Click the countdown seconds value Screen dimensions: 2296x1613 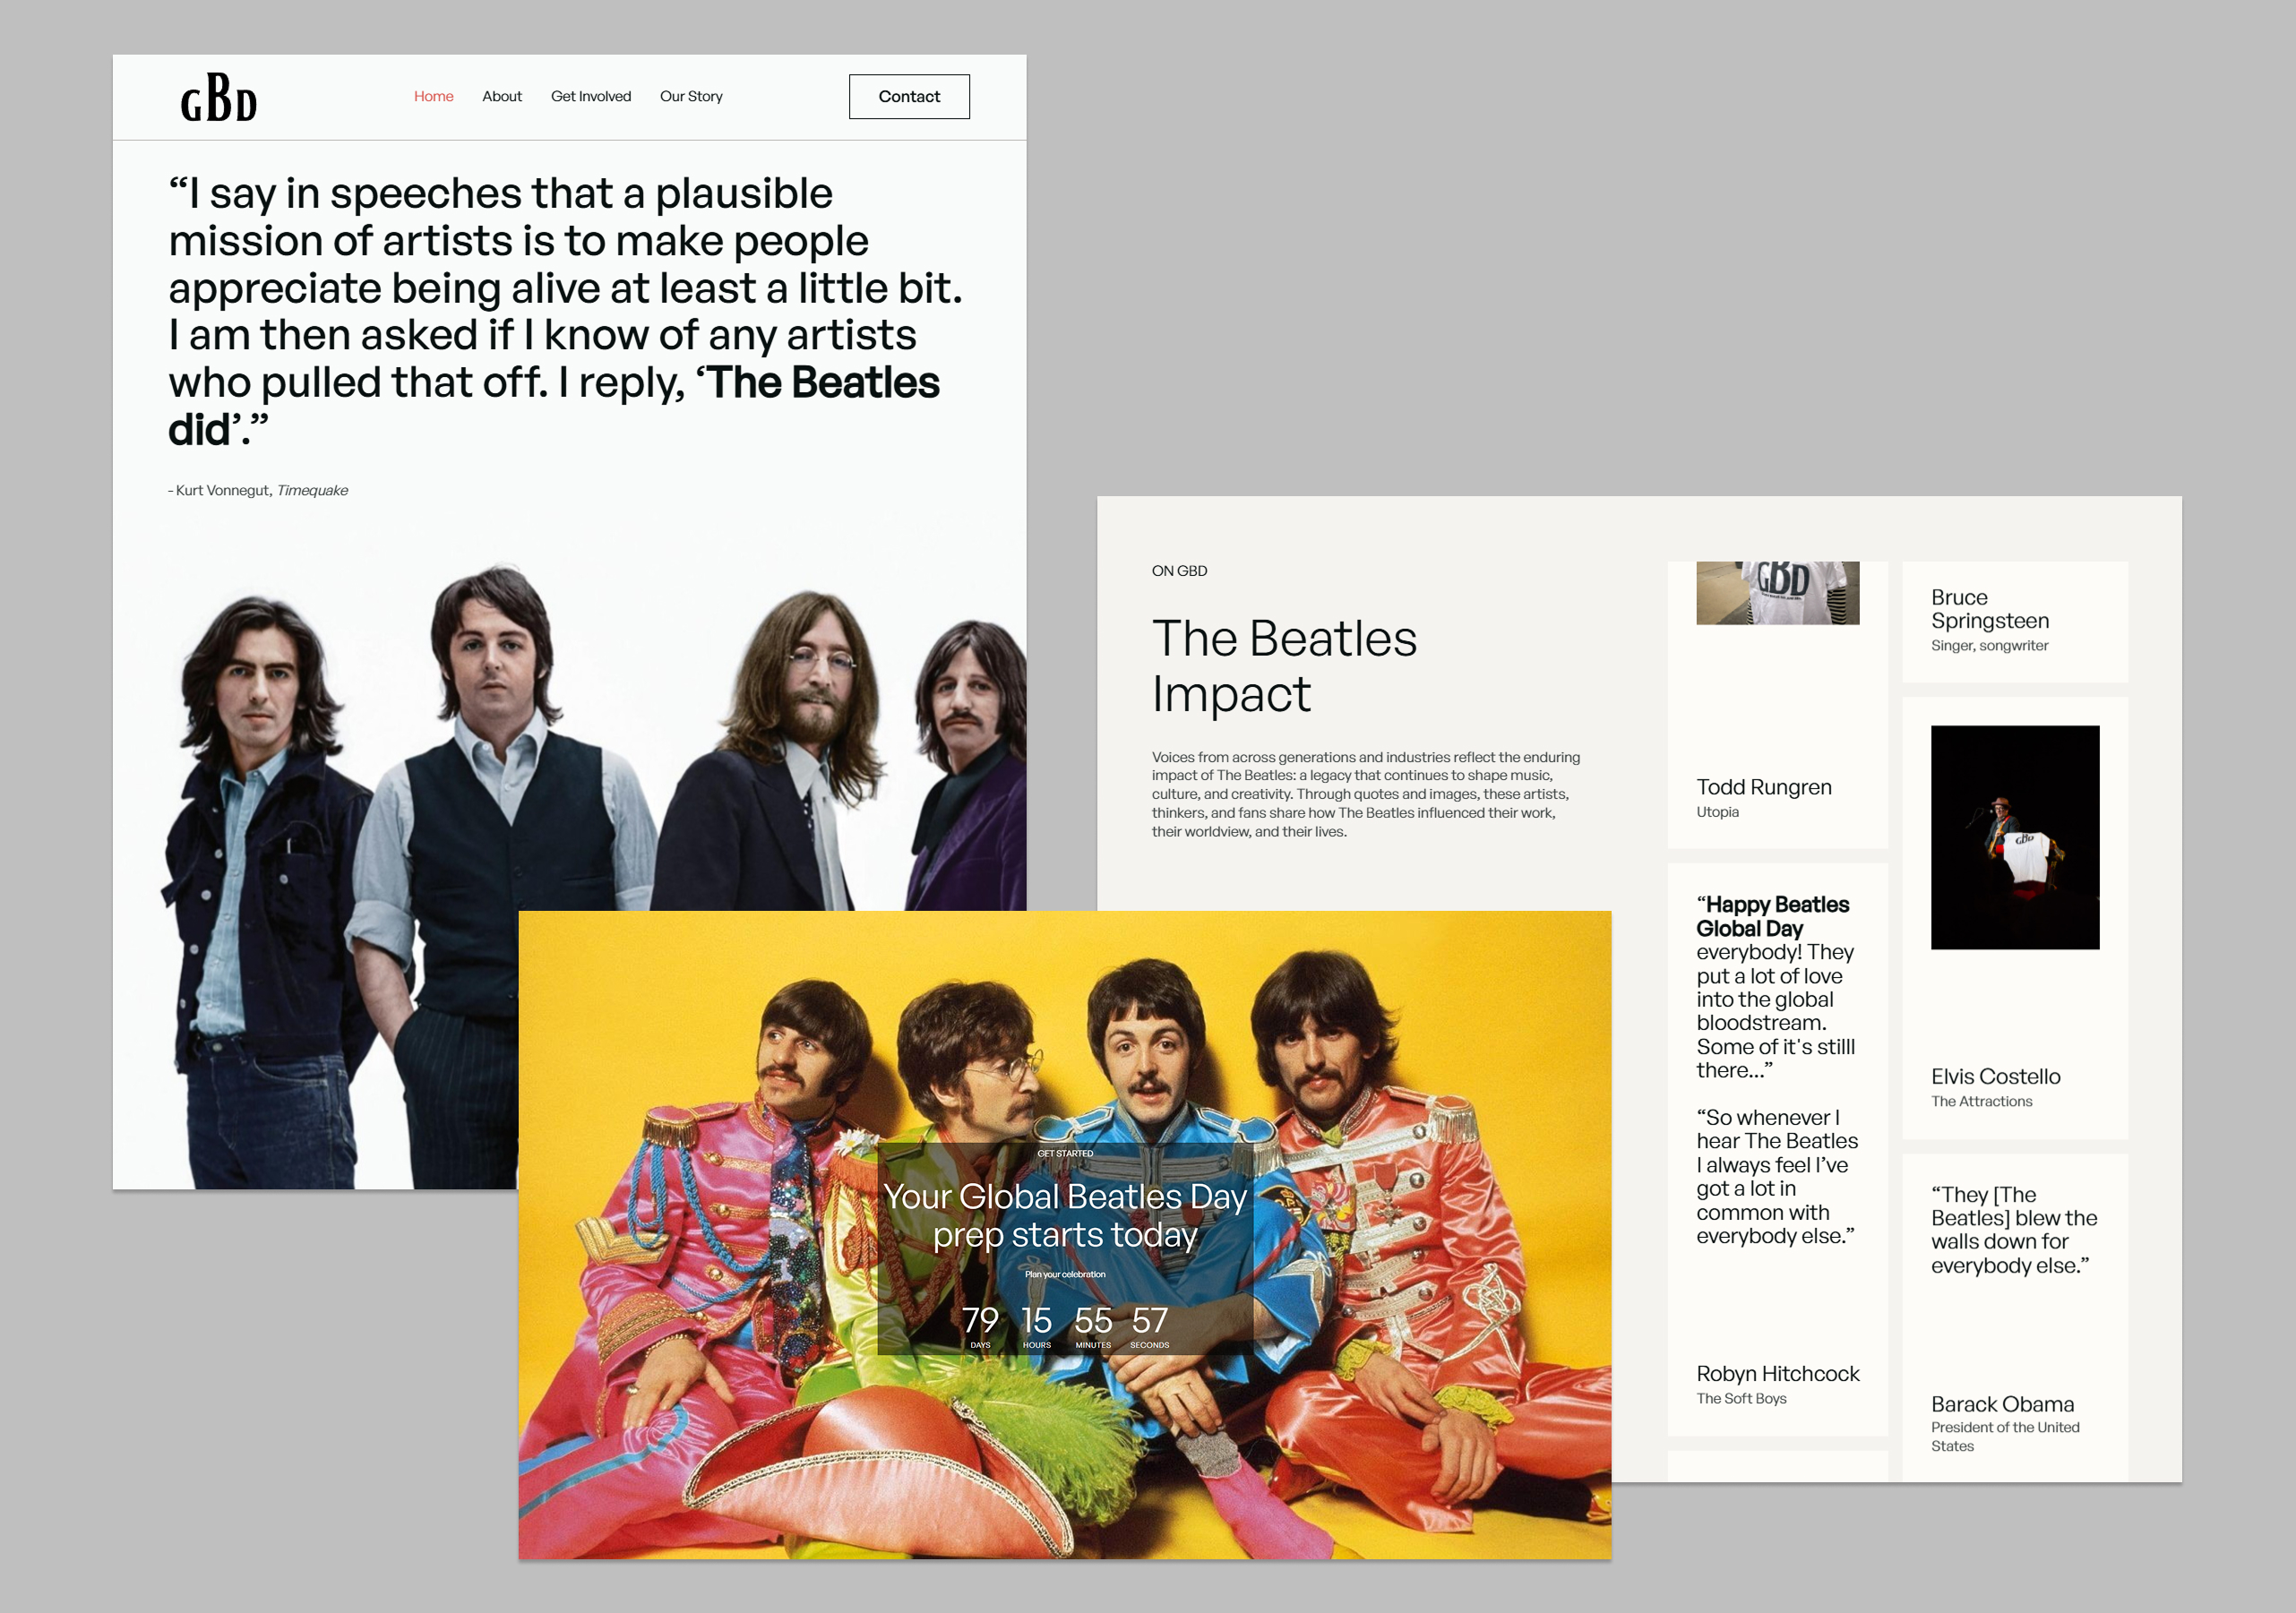point(1149,1321)
